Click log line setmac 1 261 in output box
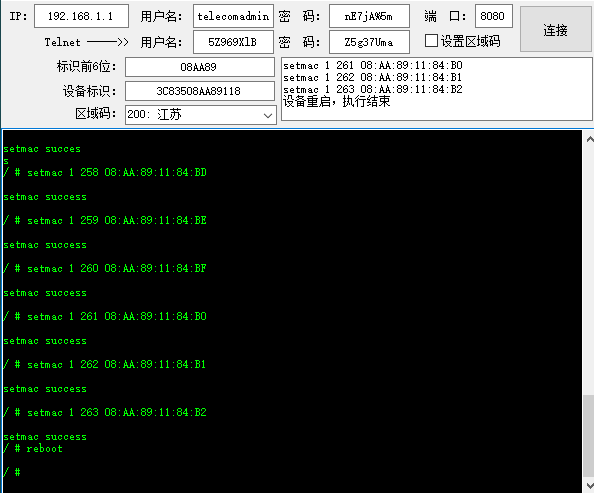Viewport: 594px width, 493px height. (373, 65)
